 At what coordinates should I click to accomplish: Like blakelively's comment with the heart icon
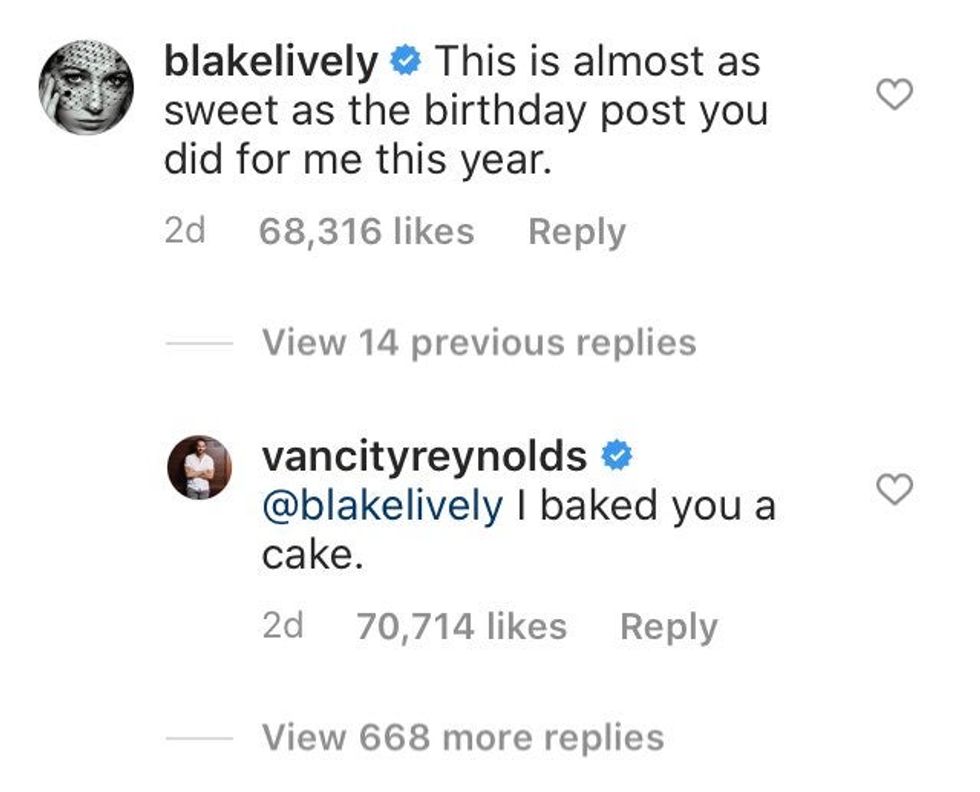[x=894, y=95]
